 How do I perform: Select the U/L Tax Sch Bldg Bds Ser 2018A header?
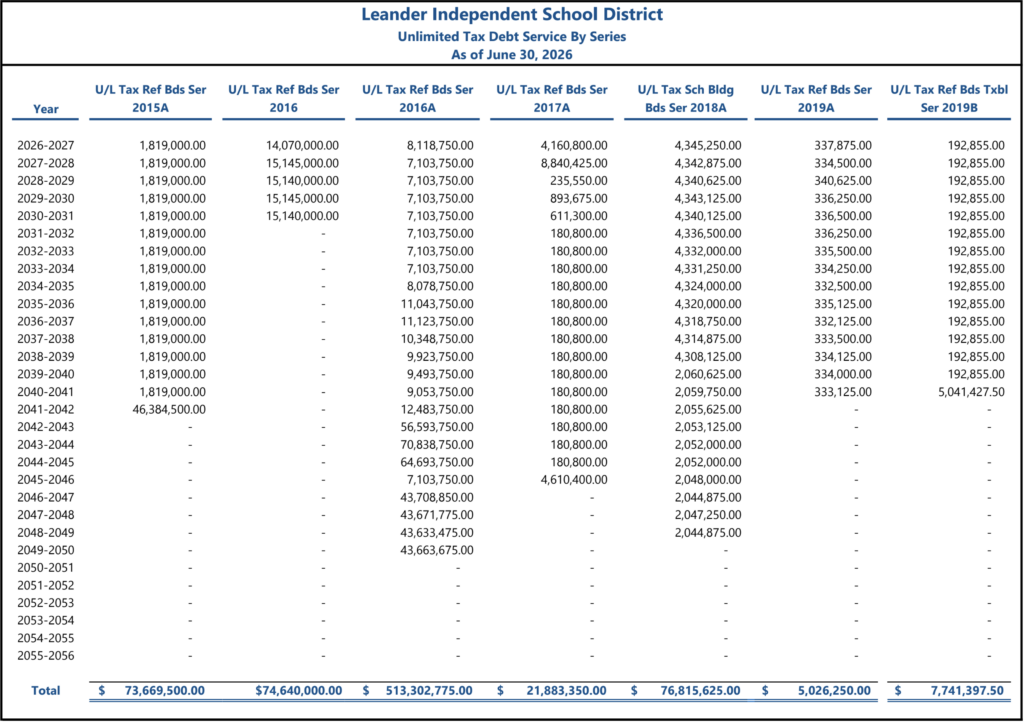pyautogui.click(x=686, y=99)
